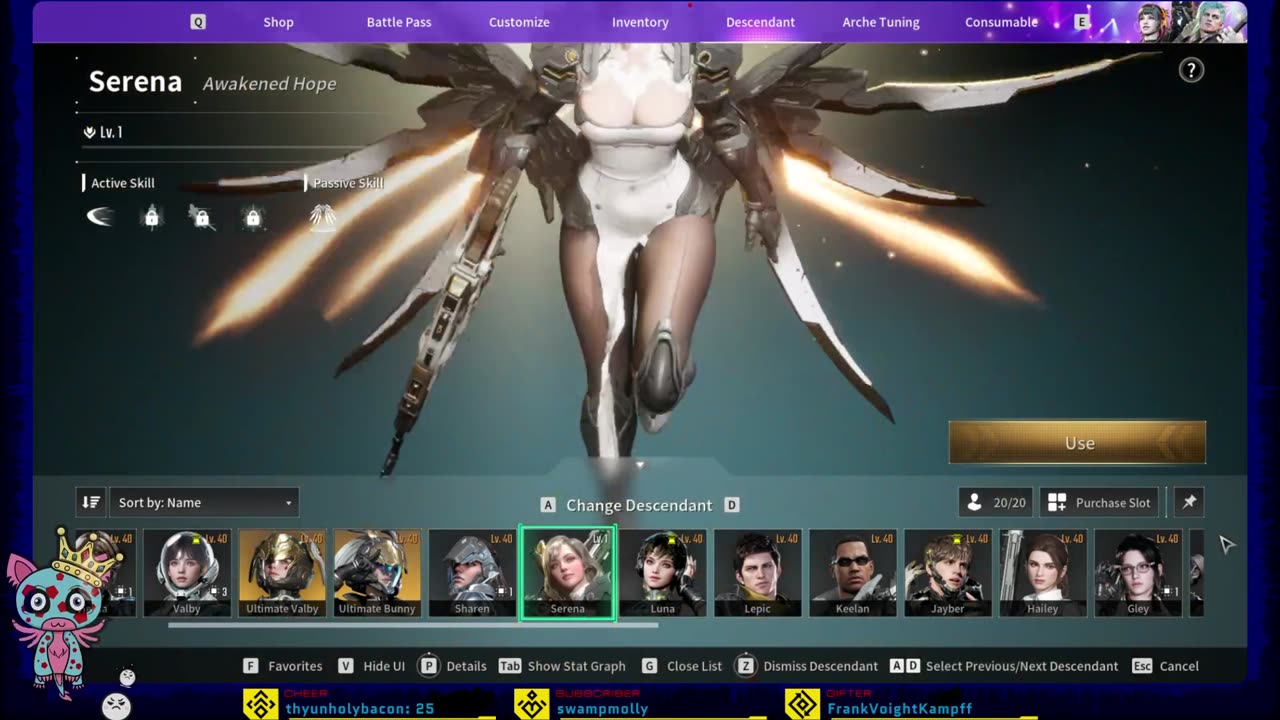Click Cancel next to Esc
The image size is (1280, 720).
click(1179, 666)
